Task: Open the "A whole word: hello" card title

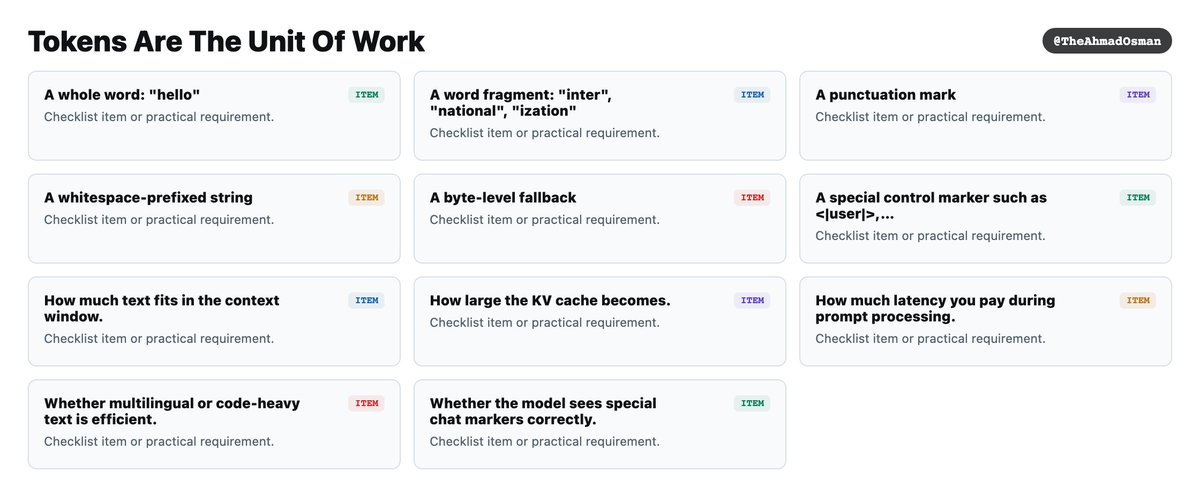Action: click(x=122, y=95)
